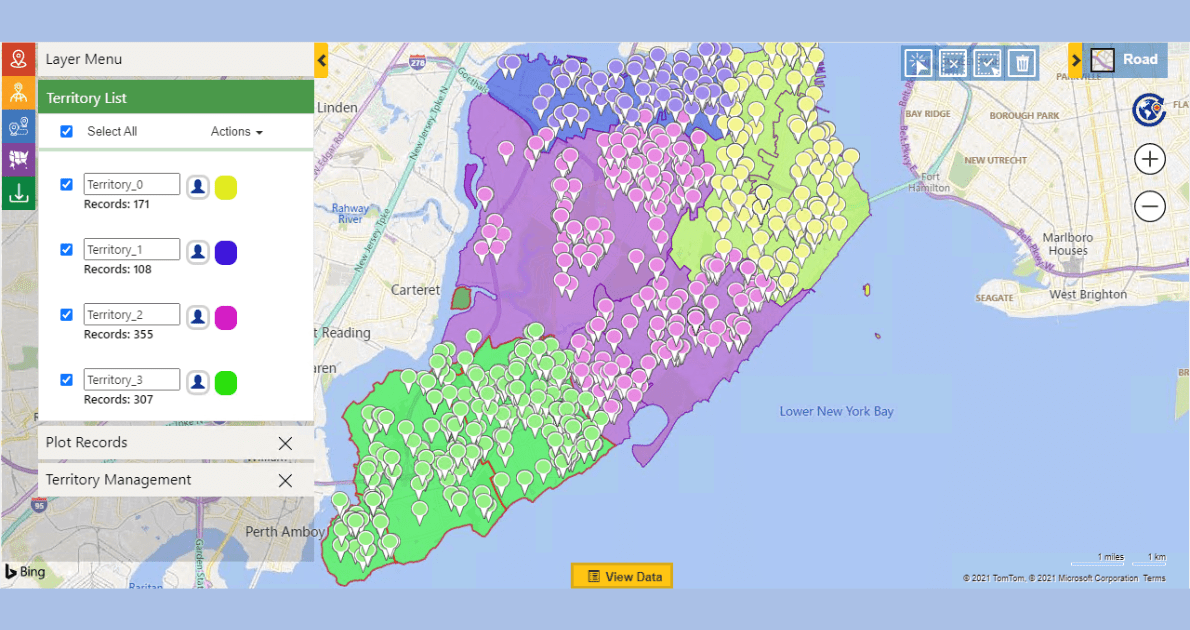The width and height of the screenshot is (1190, 630).
Task: Open the purple region map sidebar icon
Action: coord(18,159)
